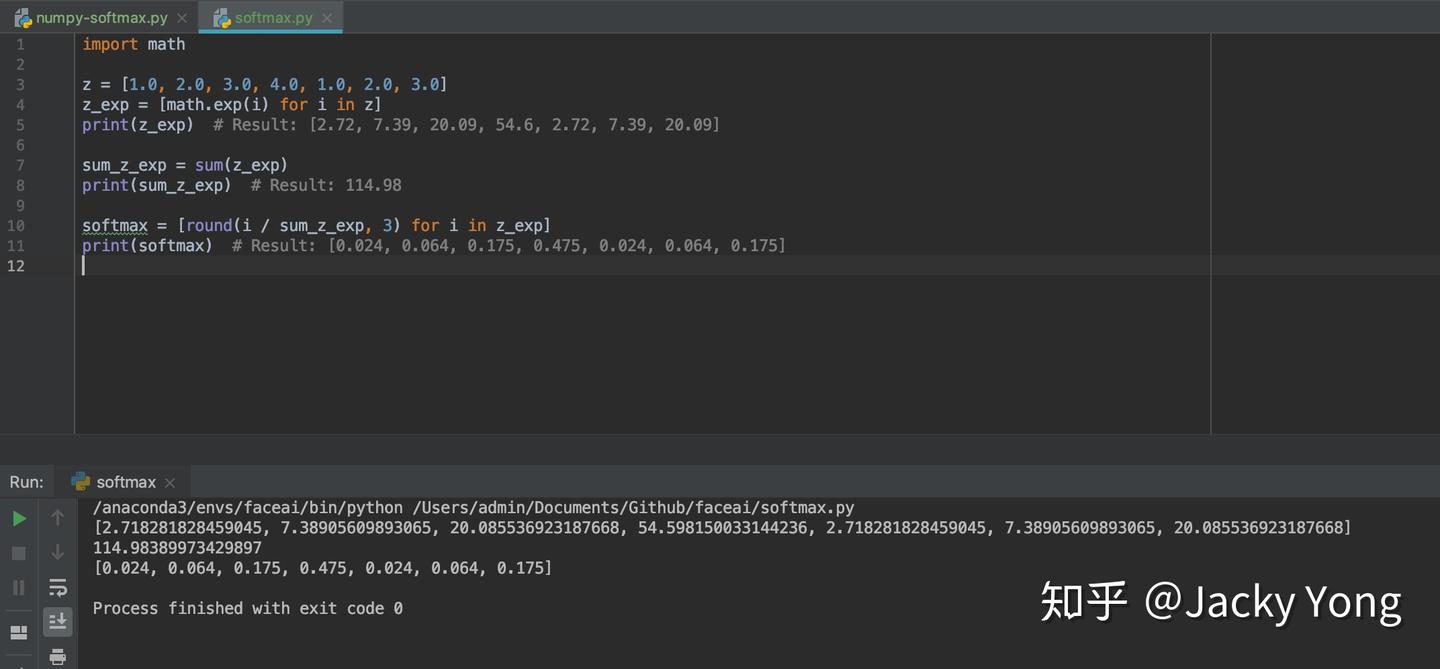The height and width of the screenshot is (669, 1440).
Task: Click the "[0.024, 0.064, 0.175..." console output line
Action: point(322,568)
